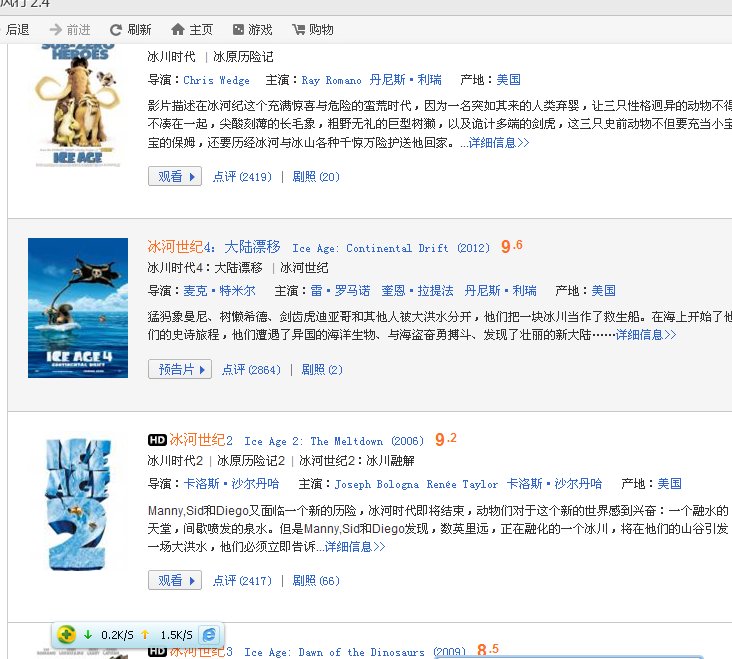
Task: Open the Ice Age 2 poster thumbnail
Action: pyautogui.click(x=77, y=504)
